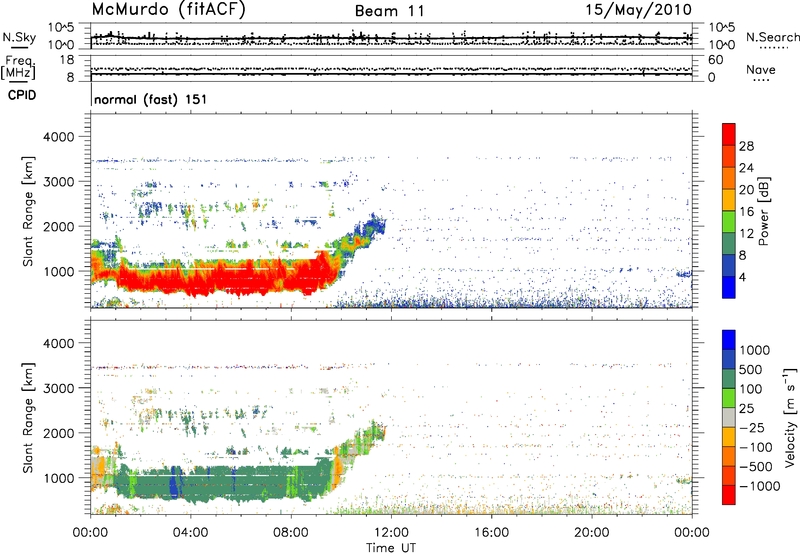Viewport: 800px width, 554px height.
Task: Click the Nave legend label
Action: point(761,70)
